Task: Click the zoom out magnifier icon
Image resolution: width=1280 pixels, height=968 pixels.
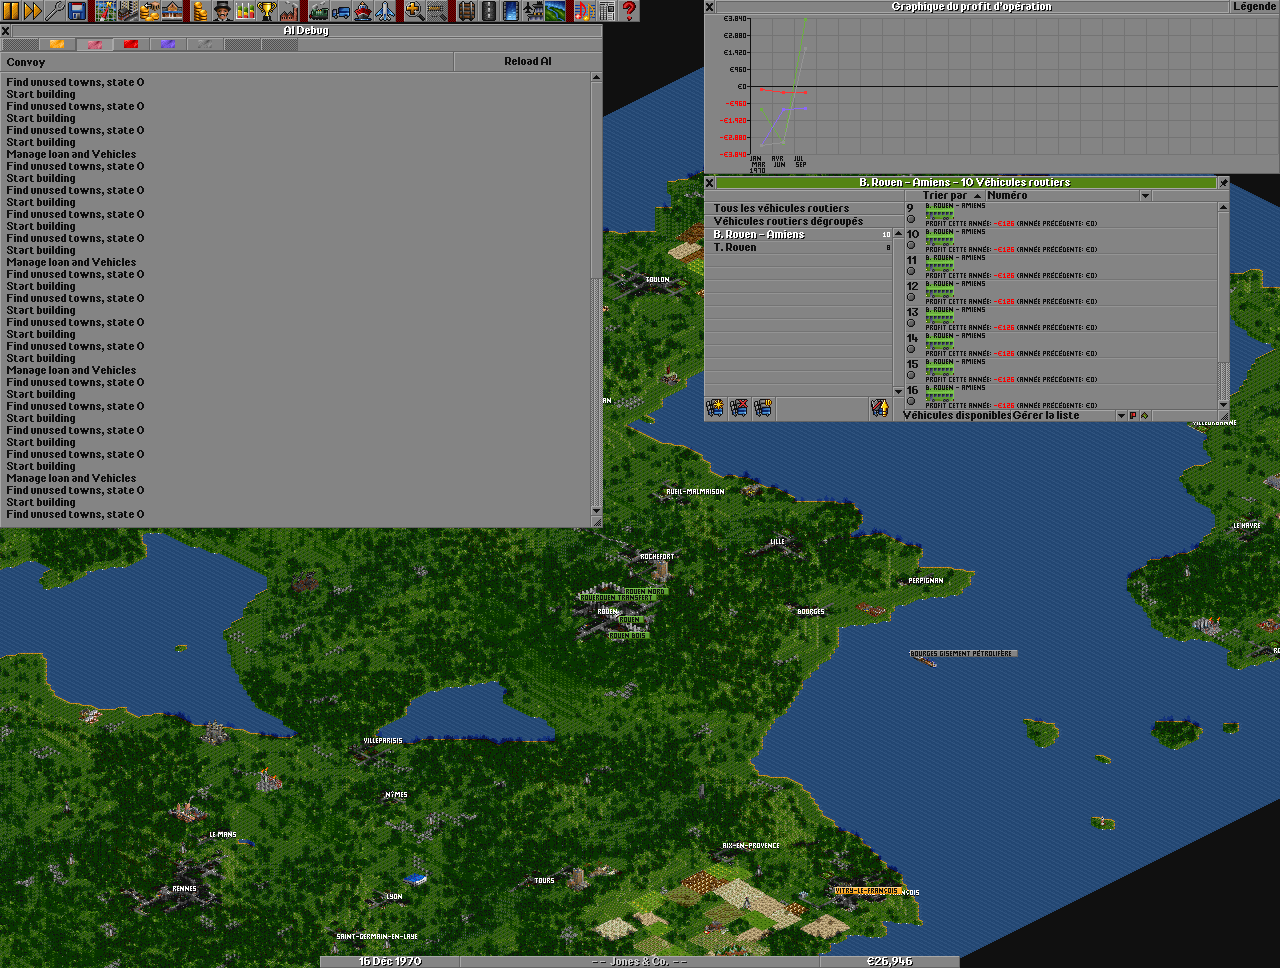Action: 437,11
